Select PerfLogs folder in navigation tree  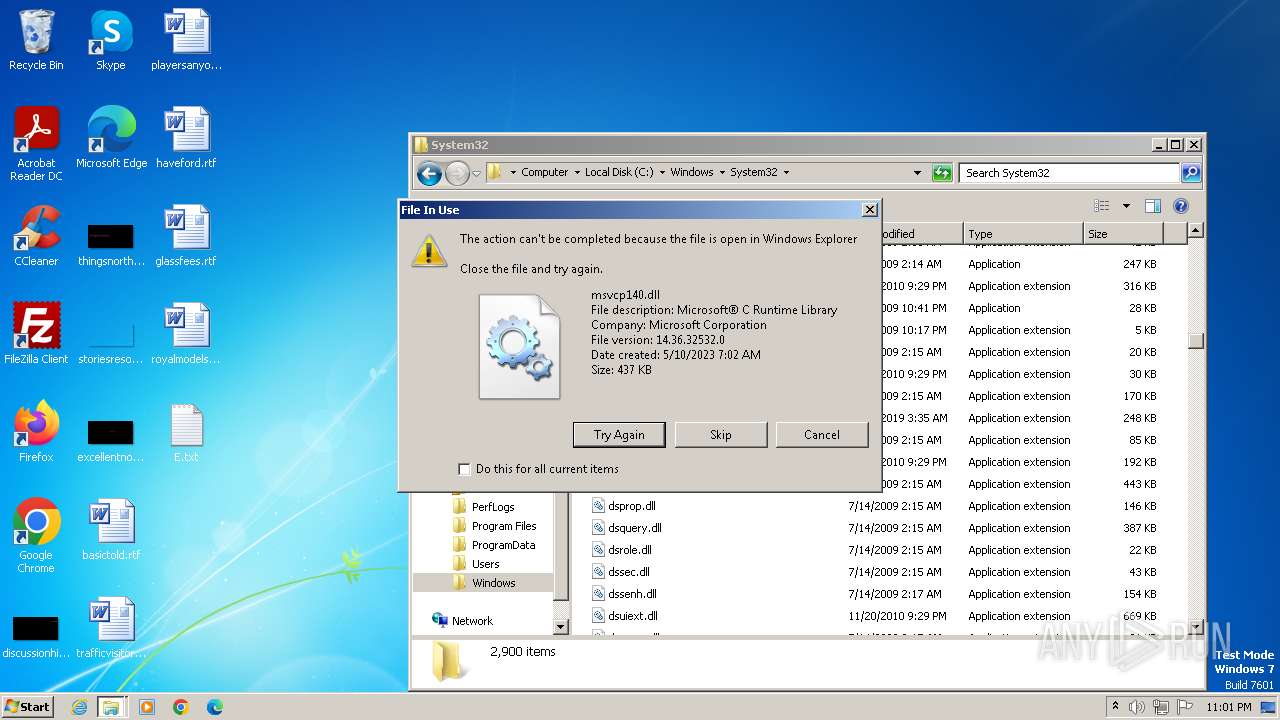coord(493,507)
